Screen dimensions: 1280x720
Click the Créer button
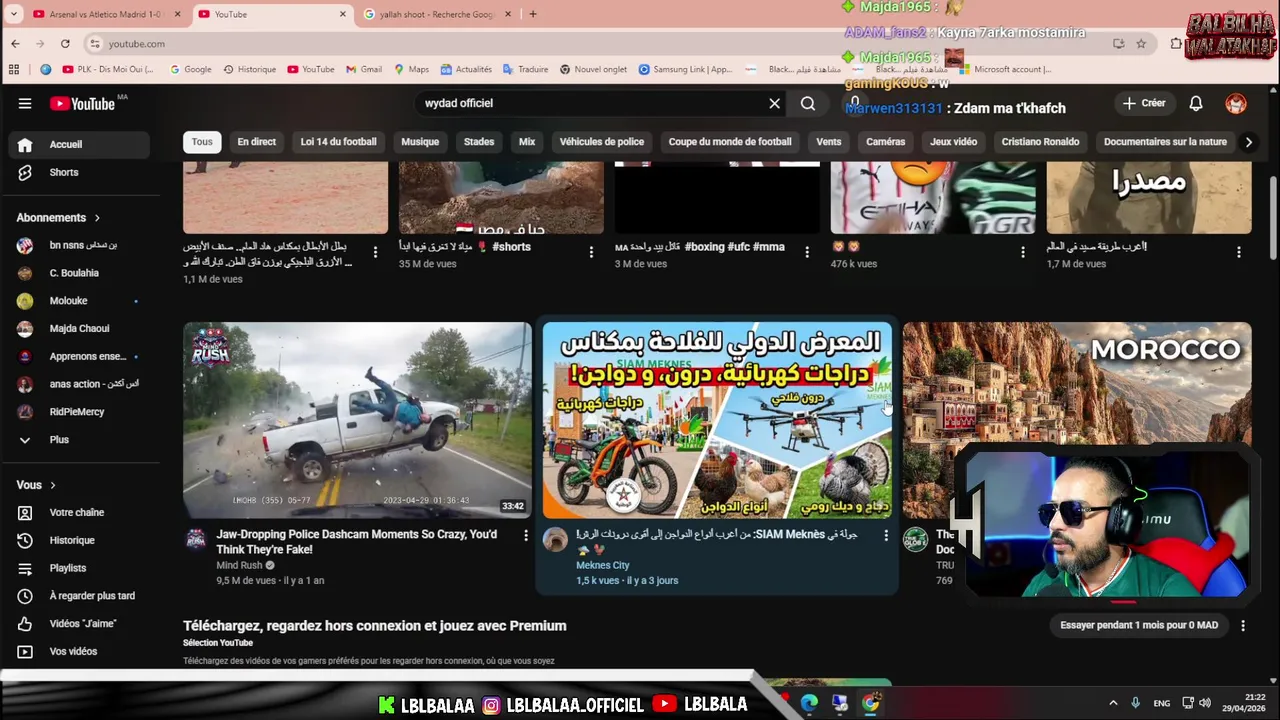click(1144, 103)
